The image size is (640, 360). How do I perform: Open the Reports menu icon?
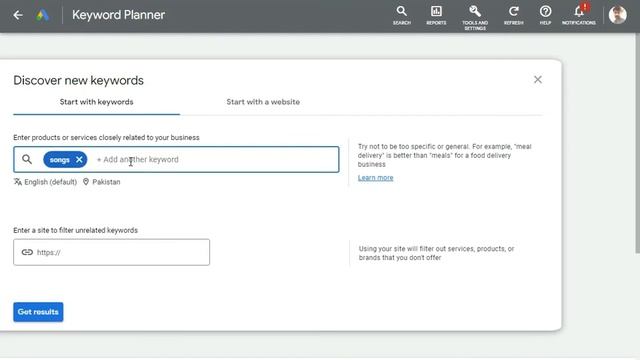[x=436, y=16]
